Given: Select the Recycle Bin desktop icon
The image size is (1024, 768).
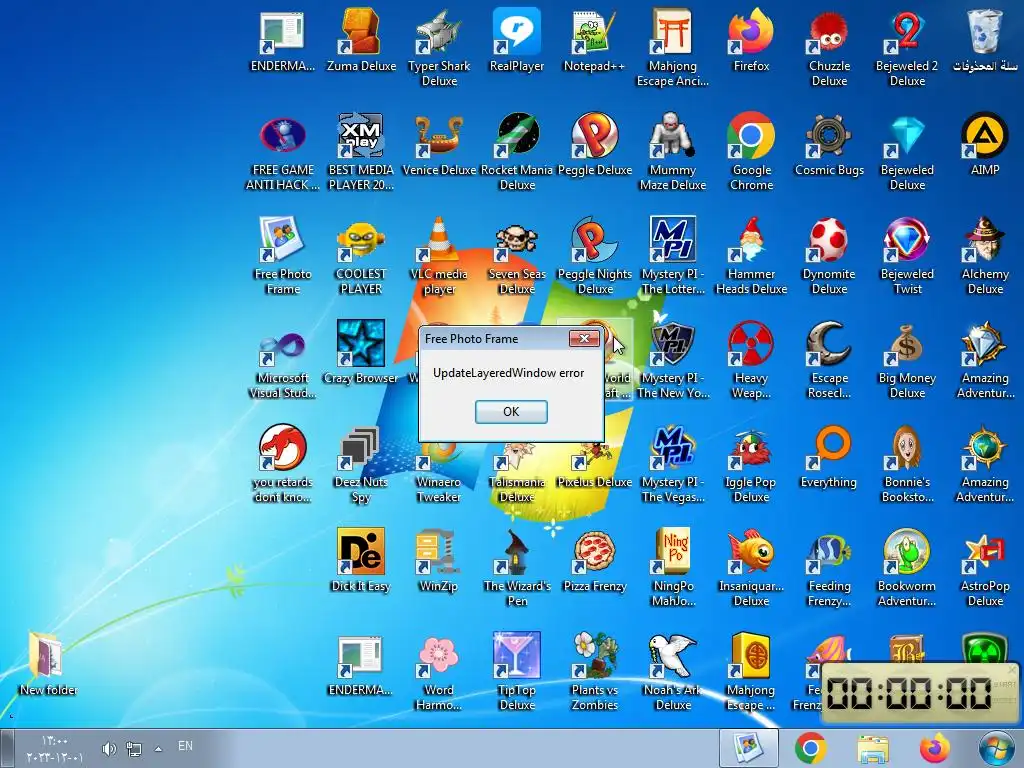Looking at the screenshot, I should click(985, 40).
